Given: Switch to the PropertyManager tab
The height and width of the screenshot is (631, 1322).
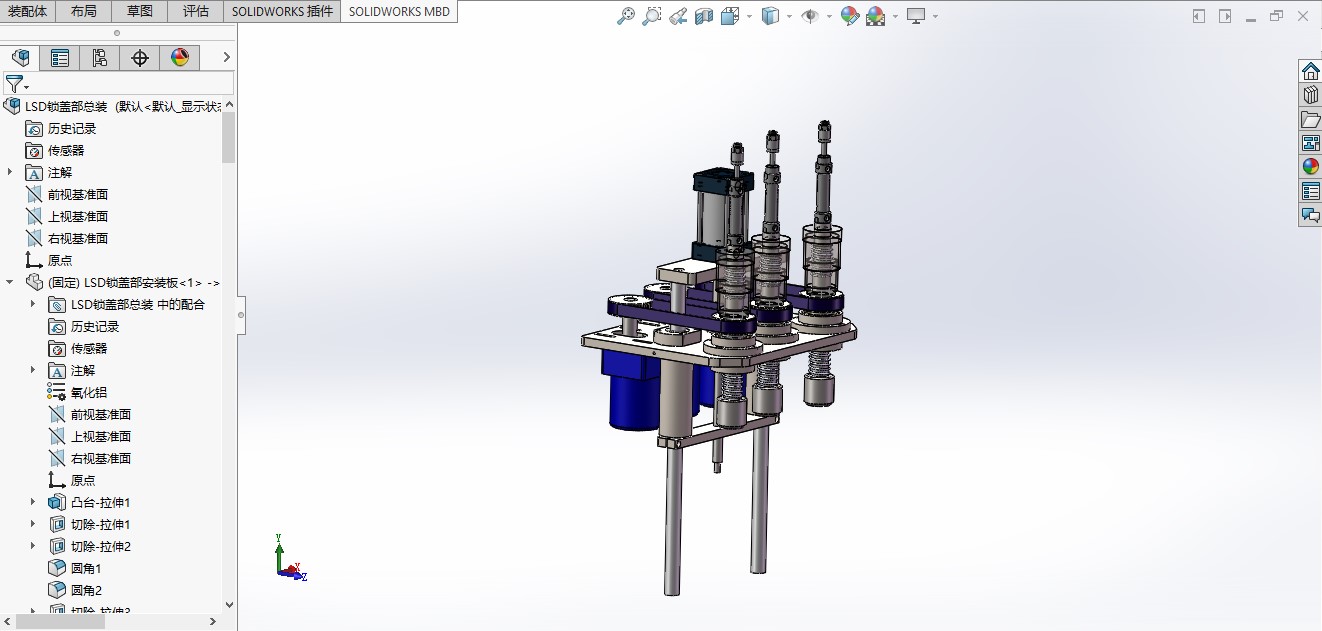Looking at the screenshot, I should (60, 58).
